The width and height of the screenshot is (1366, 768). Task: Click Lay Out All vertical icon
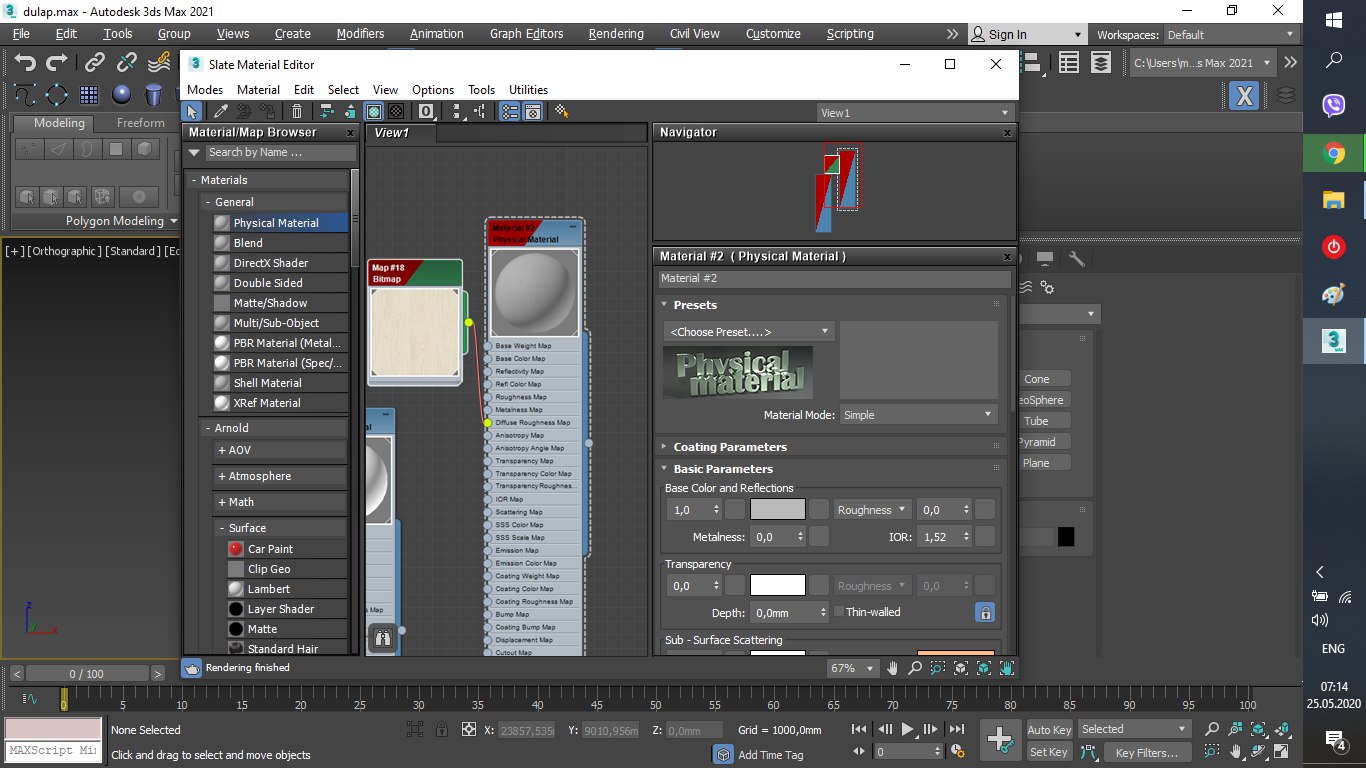coord(457,112)
